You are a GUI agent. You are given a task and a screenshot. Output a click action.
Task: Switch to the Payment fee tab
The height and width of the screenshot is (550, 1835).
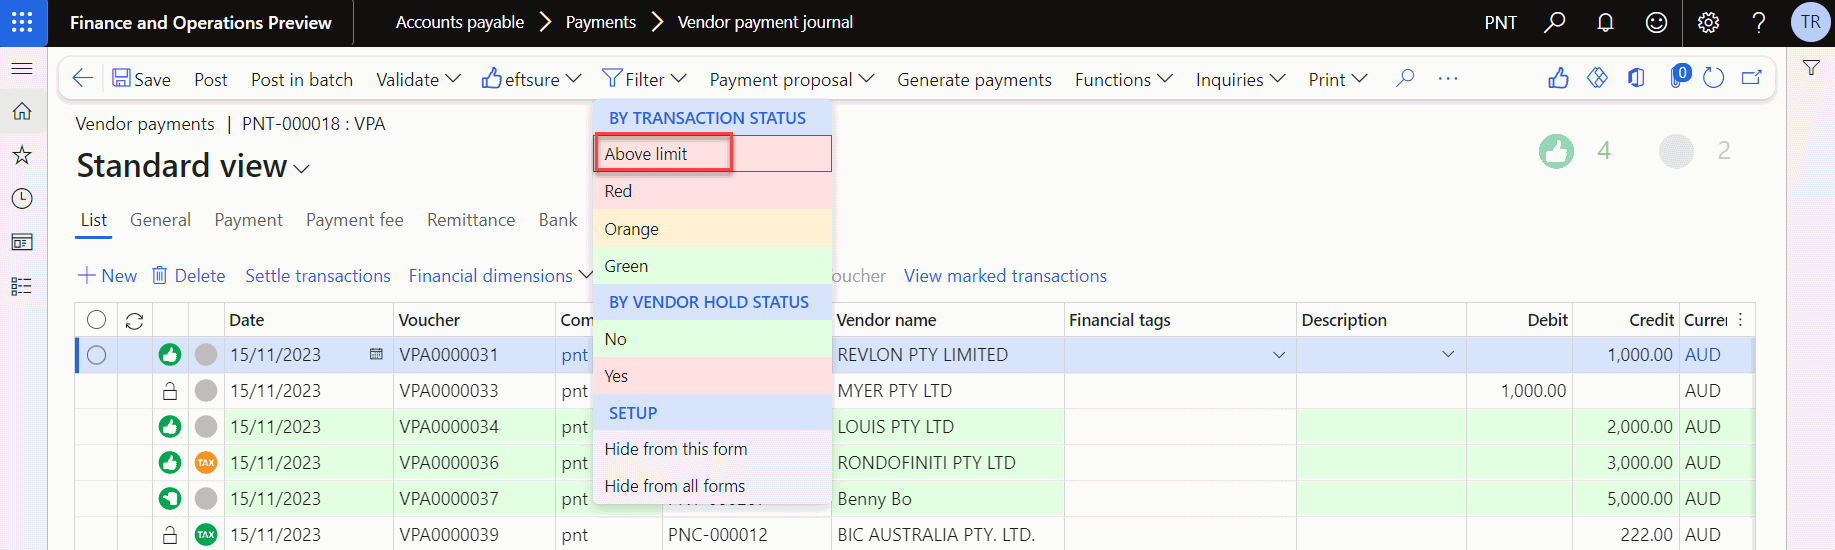[355, 220]
